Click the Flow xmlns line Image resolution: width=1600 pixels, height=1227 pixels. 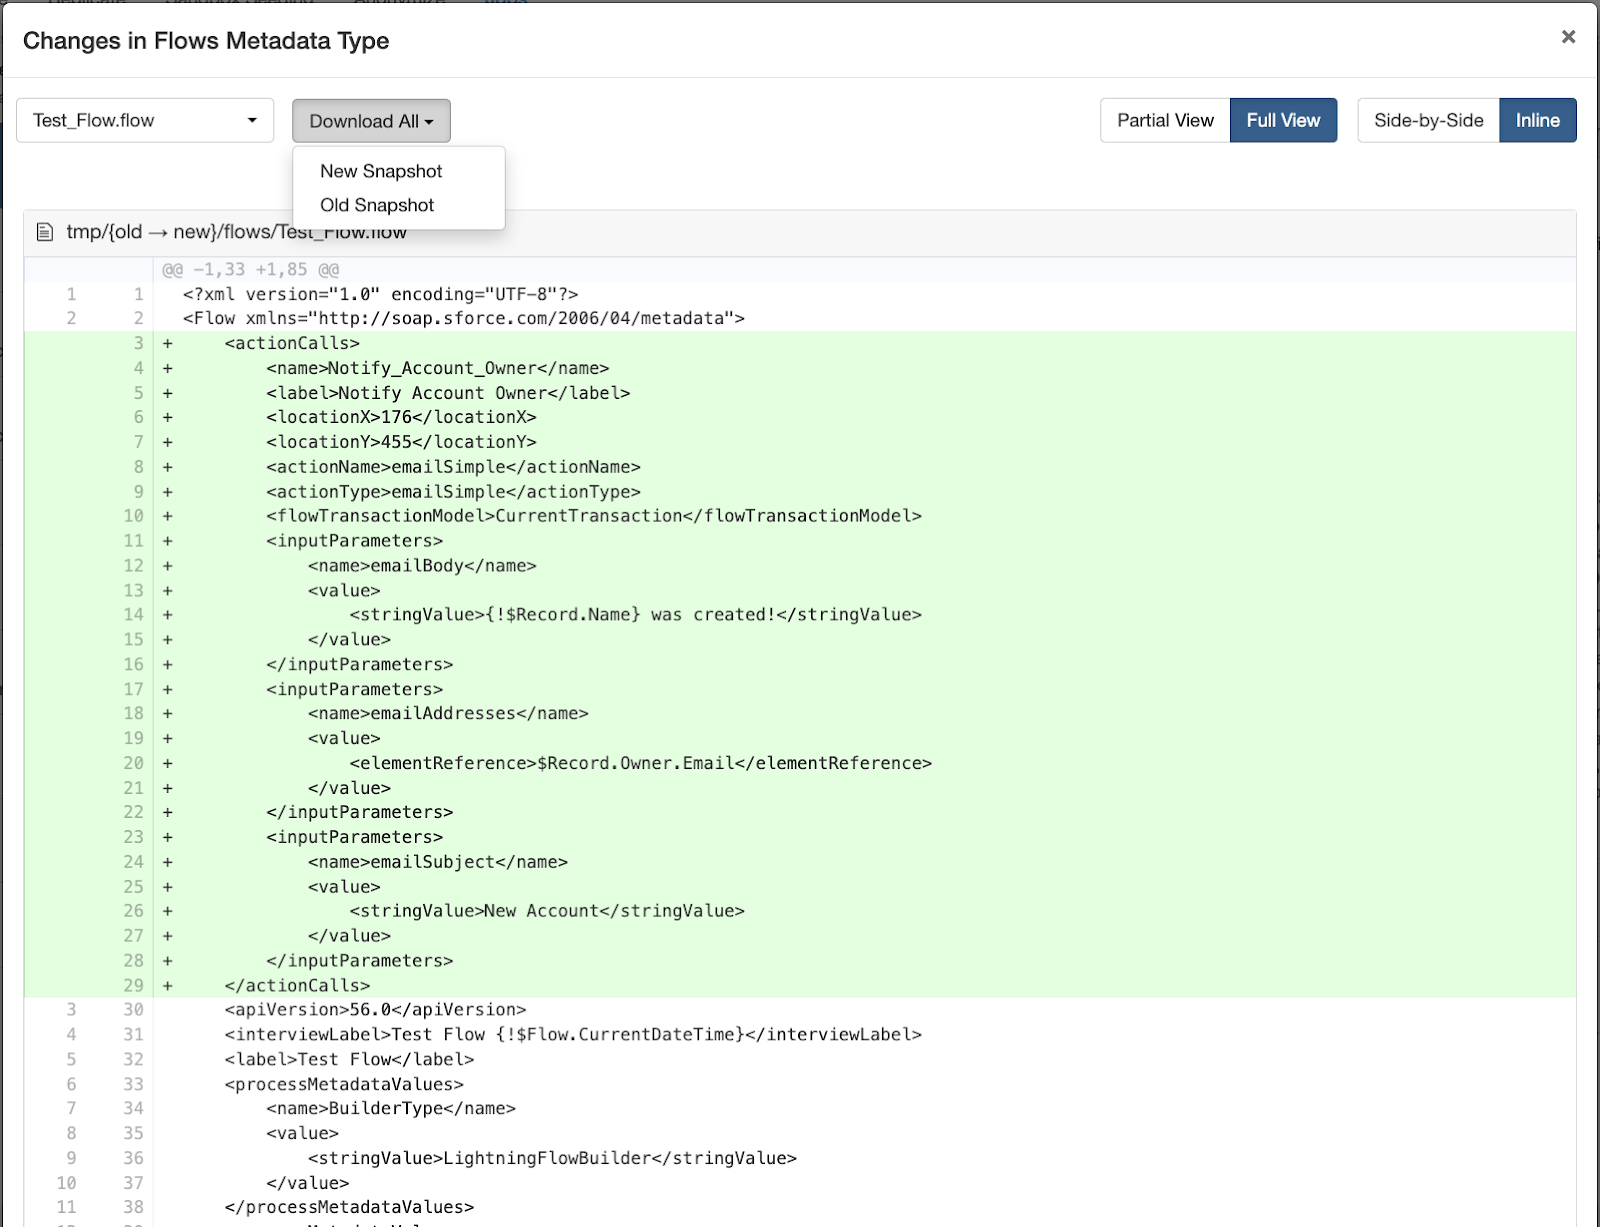point(464,318)
